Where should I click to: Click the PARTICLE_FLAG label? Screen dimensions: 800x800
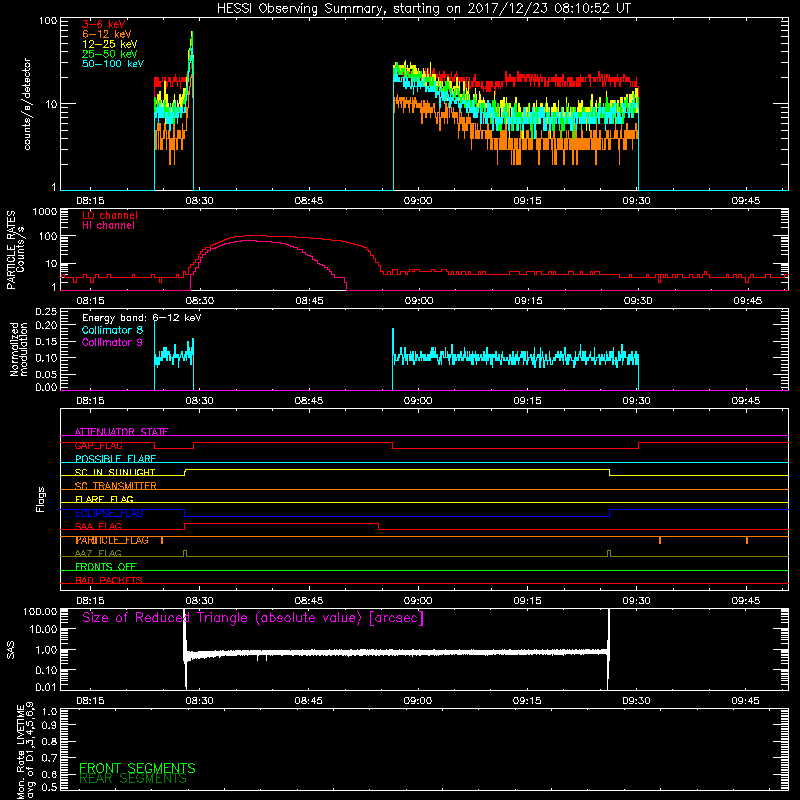[112, 540]
